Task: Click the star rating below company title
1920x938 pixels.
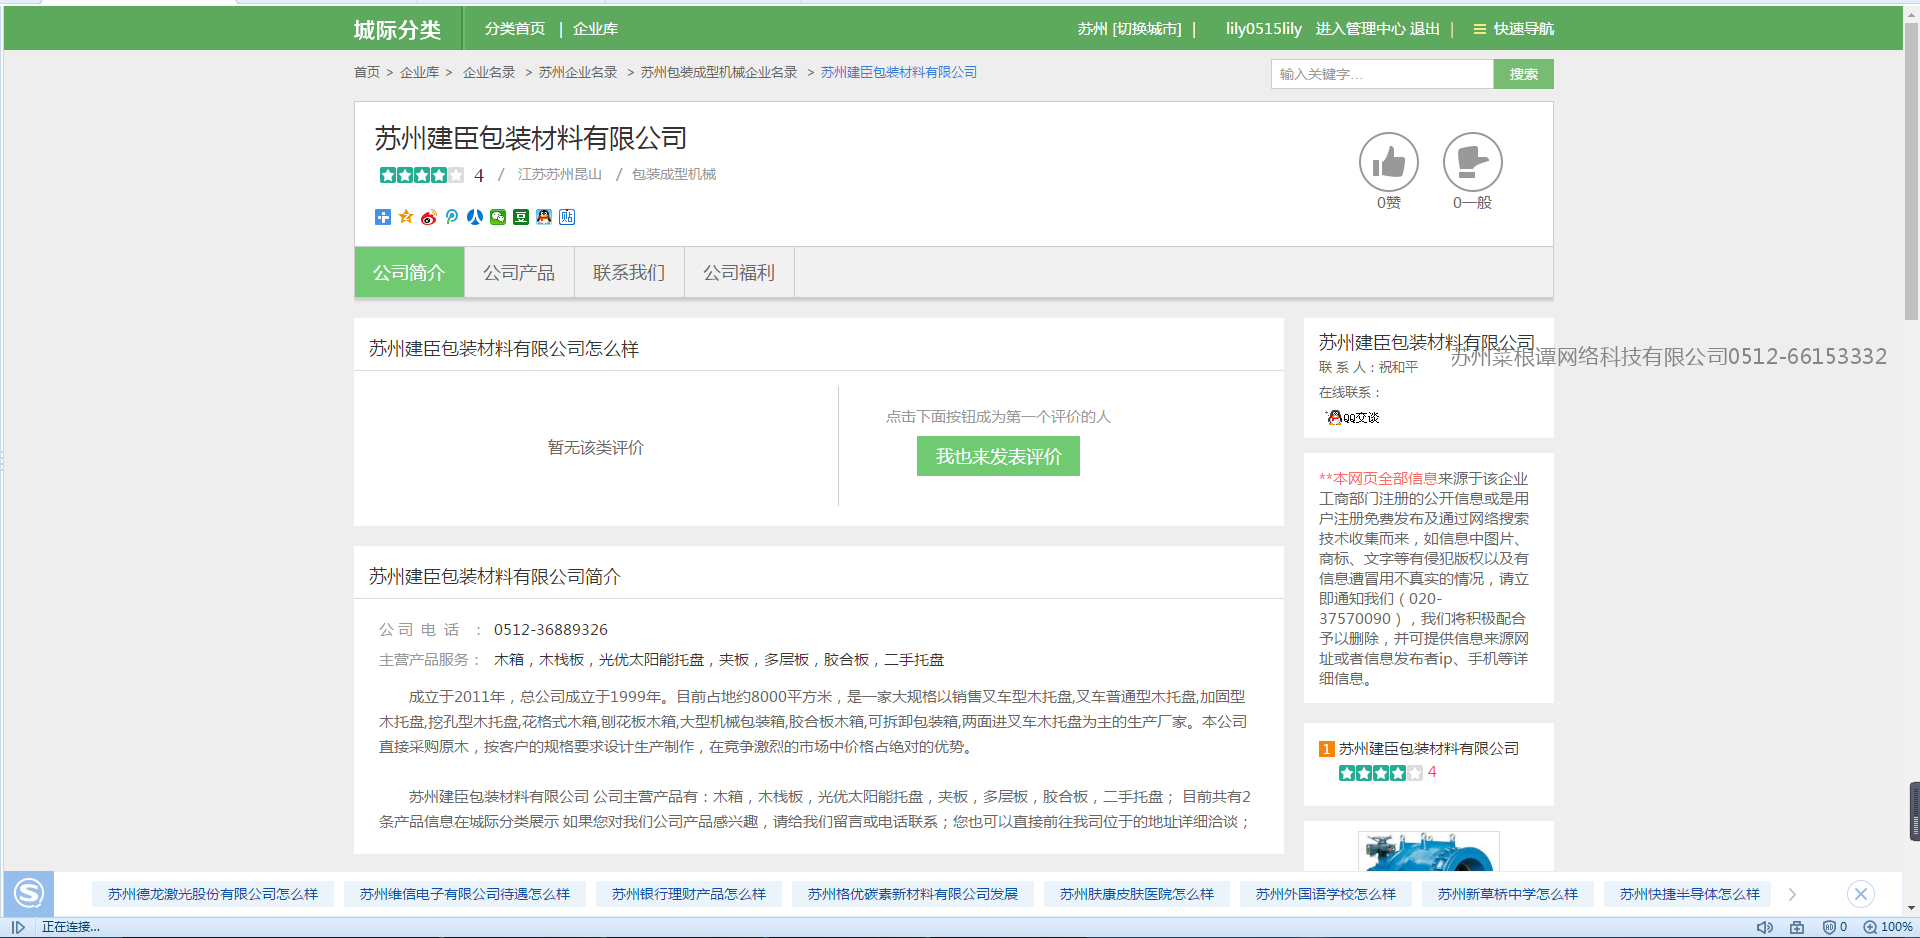Action: pos(421,175)
